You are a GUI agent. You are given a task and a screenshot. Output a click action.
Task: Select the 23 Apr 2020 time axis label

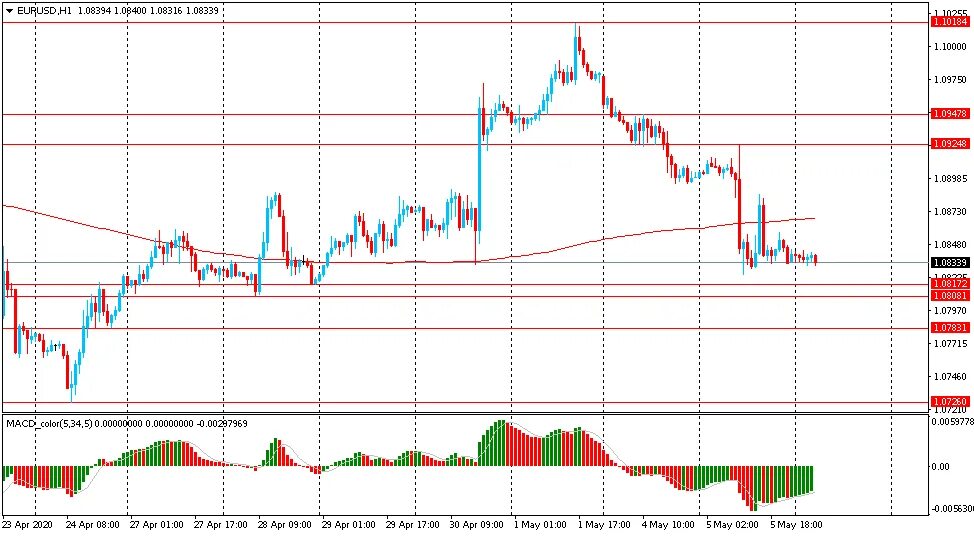point(27,525)
